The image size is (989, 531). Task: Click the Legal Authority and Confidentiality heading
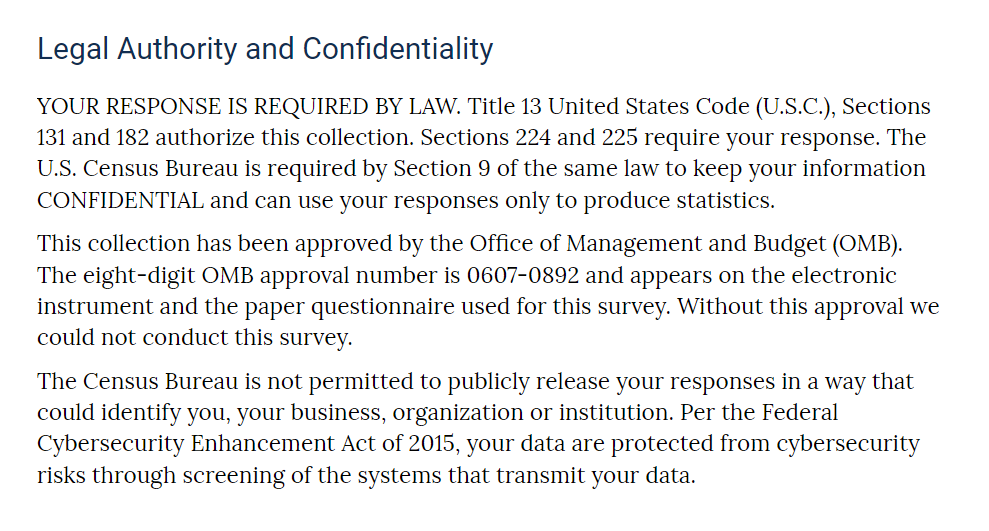(x=265, y=49)
